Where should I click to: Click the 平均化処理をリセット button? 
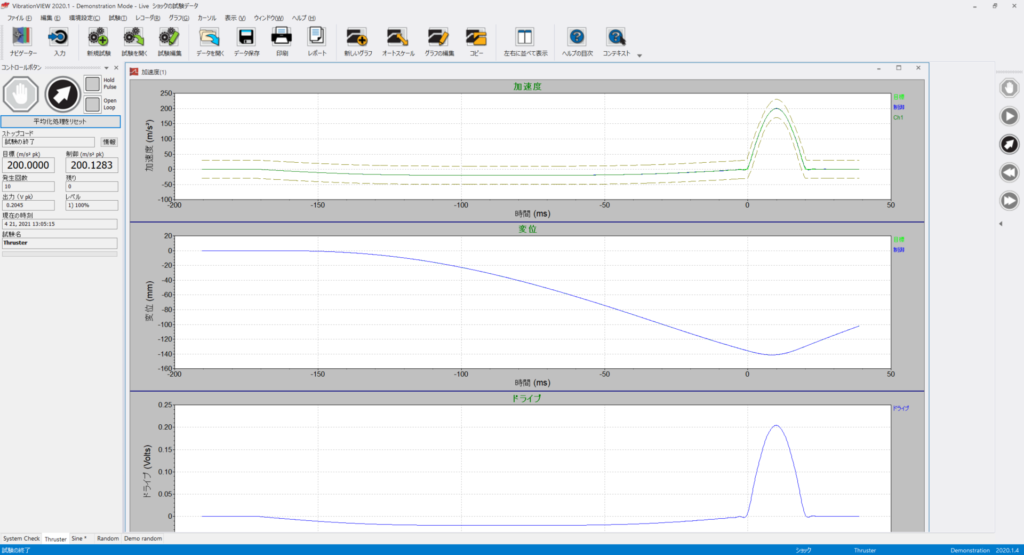(60, 121)
